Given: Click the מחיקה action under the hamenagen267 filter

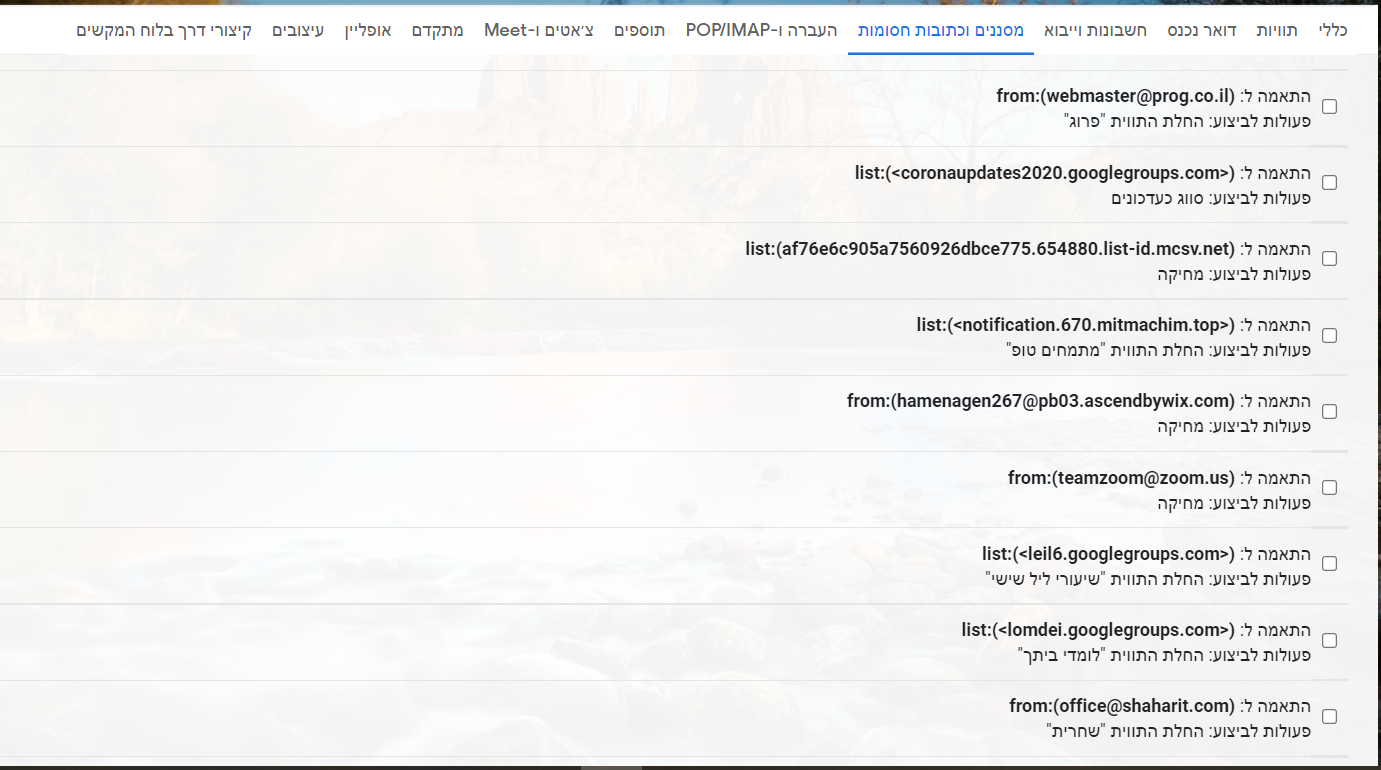Looking at the screenshot, I should 1235,426.
